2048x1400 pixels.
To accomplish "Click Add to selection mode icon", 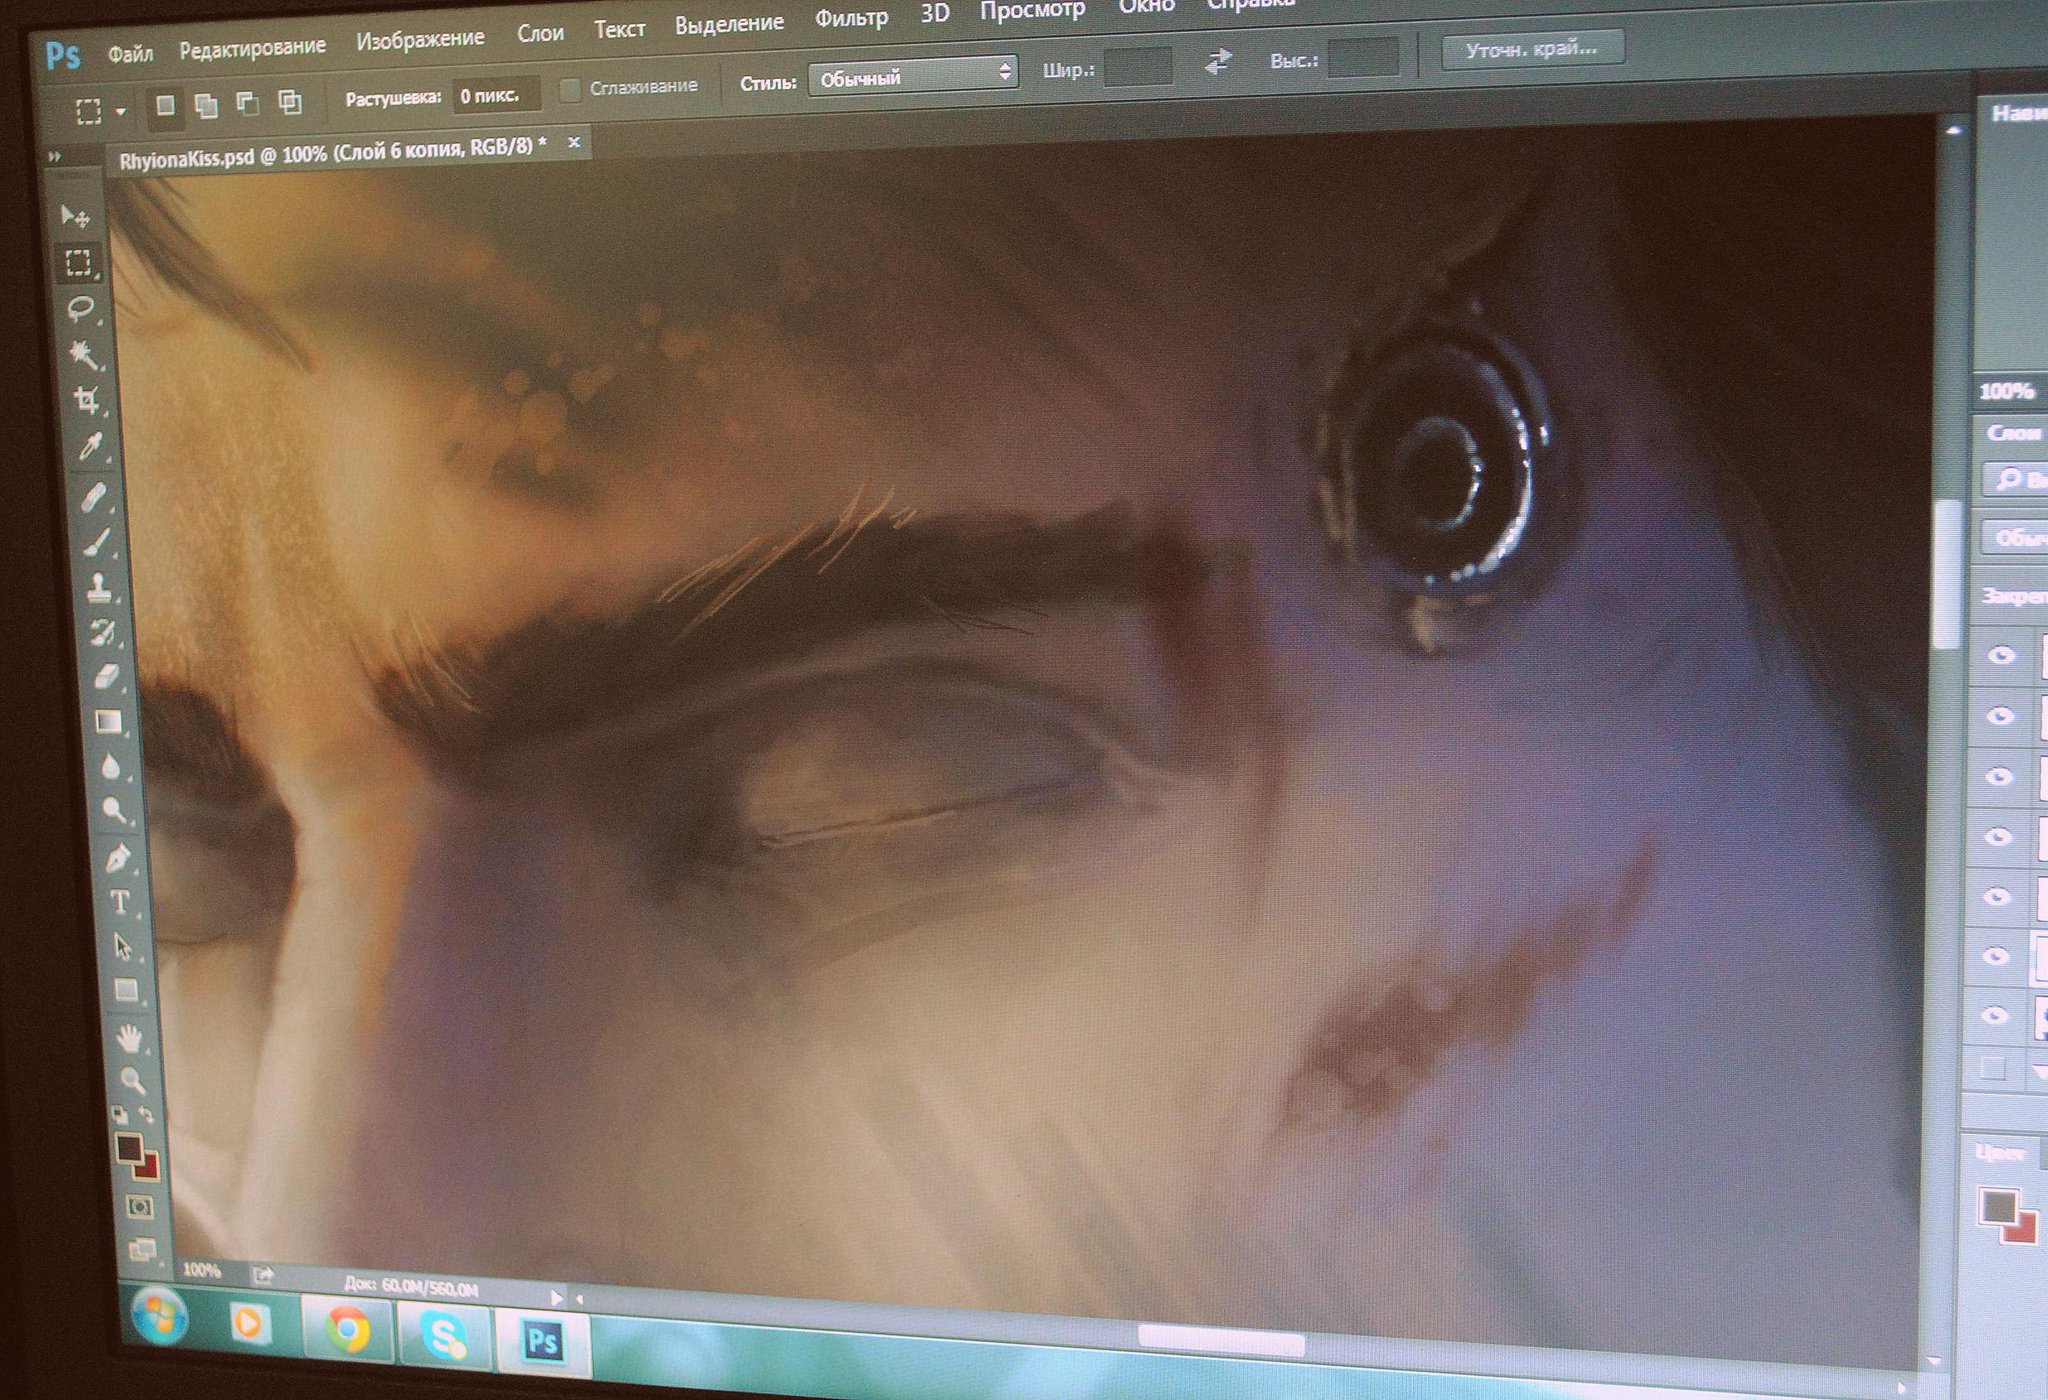I will click(206, 105).
